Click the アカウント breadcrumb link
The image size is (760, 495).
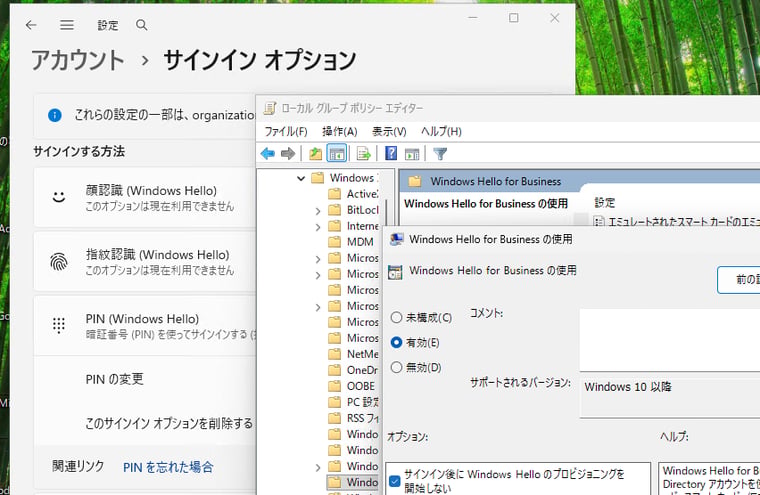coord(78,61)
